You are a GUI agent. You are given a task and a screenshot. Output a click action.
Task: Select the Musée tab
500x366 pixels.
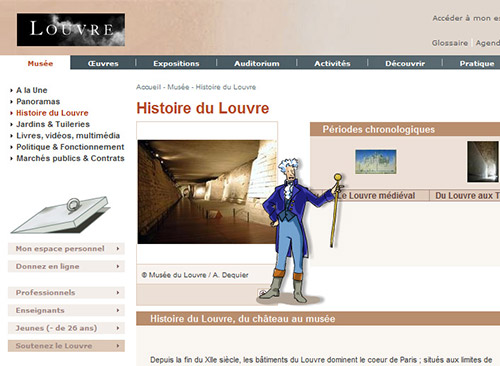coord(40,63)
